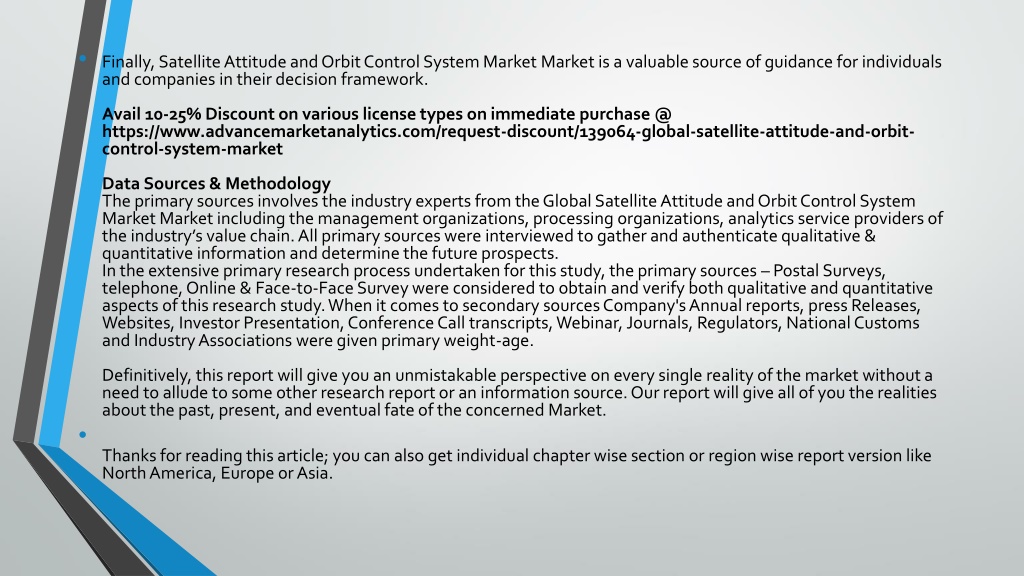Click 'In the extensive primary research' line
This screenshot has width=1024, height=576.
pyautogui.click(x=494, y=271)
